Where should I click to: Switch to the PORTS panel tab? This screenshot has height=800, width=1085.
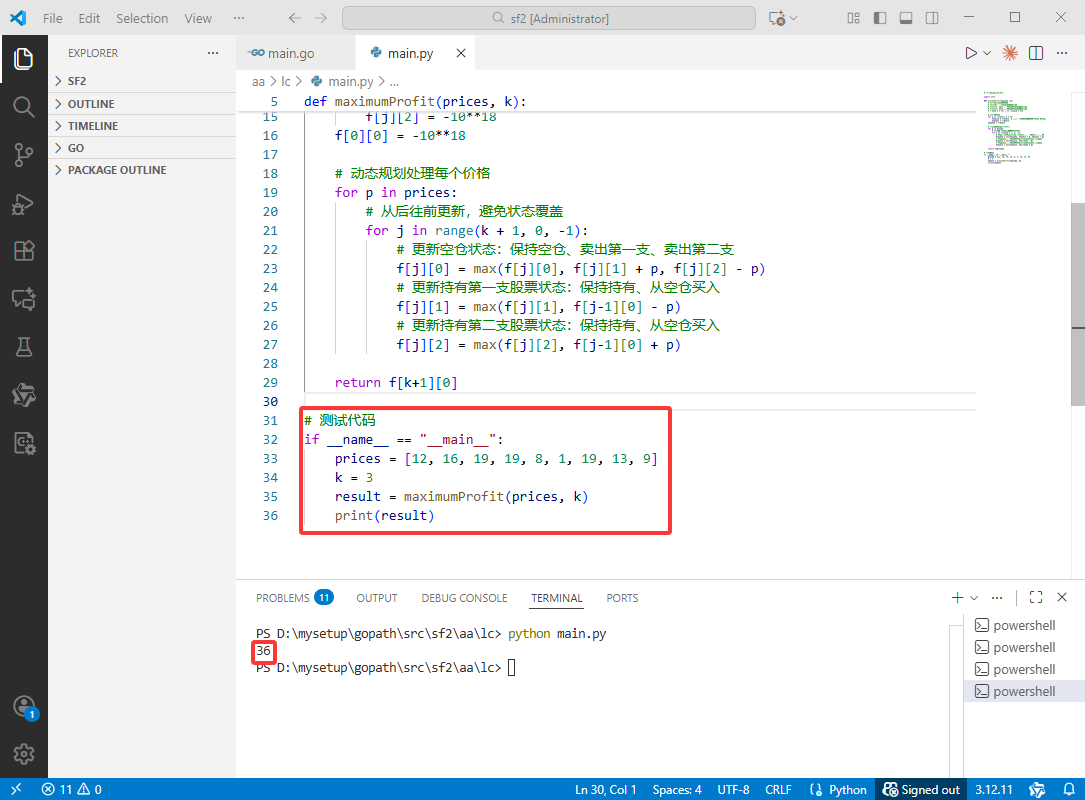coord(622,598)
